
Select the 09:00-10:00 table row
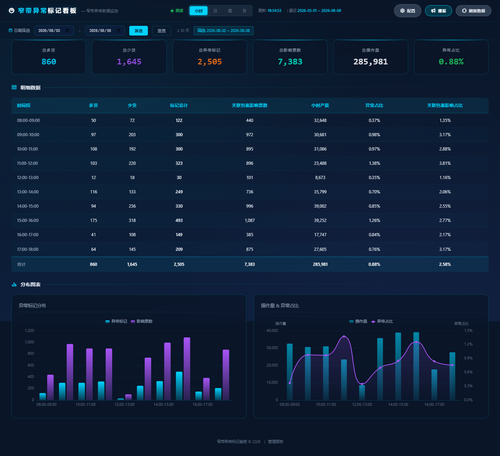pyautogui.click(x=250, y=135)
